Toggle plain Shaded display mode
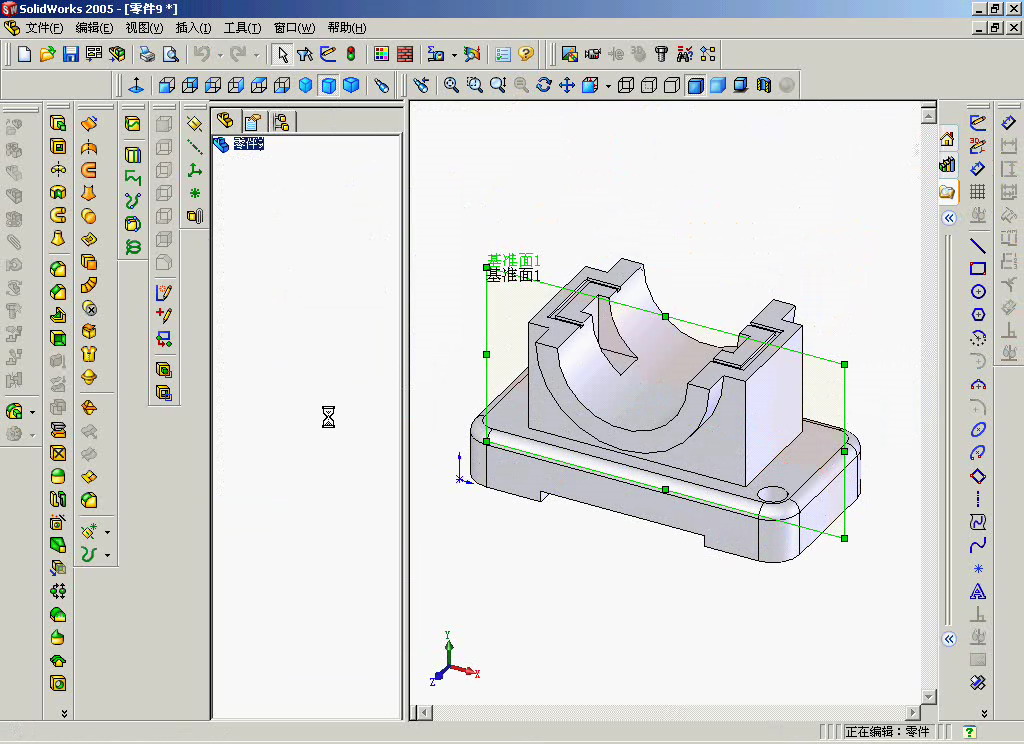The width and height of the screenshot is (1024, 744). click(718, 85)
